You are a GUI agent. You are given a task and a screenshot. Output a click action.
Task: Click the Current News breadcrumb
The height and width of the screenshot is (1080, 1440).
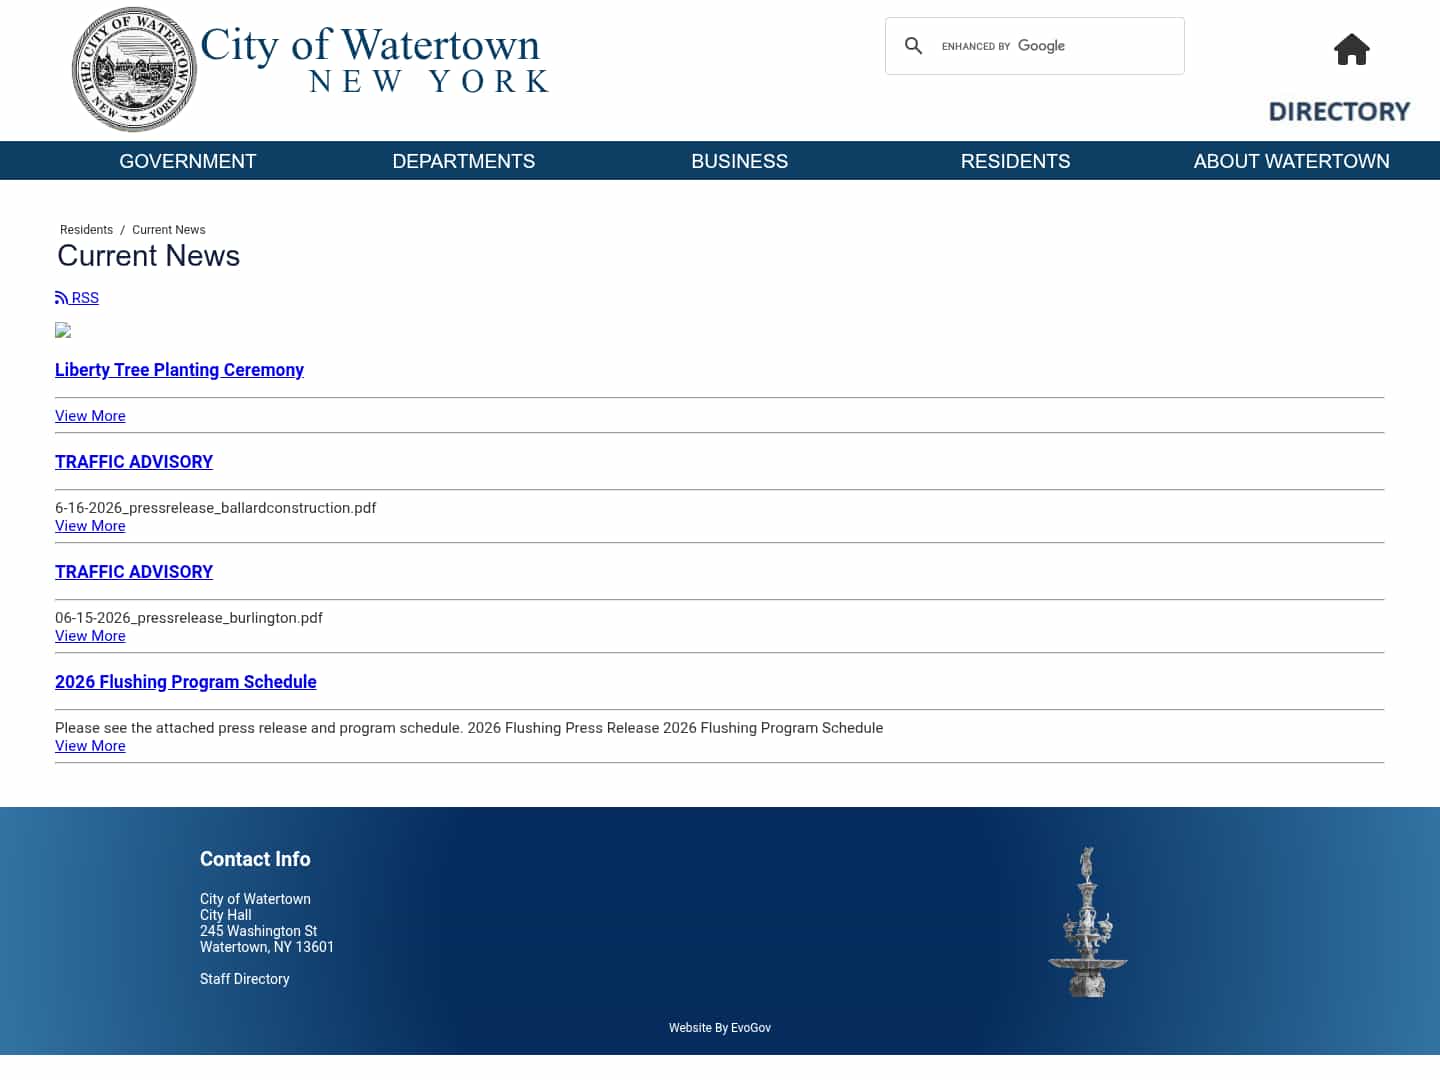169,230
